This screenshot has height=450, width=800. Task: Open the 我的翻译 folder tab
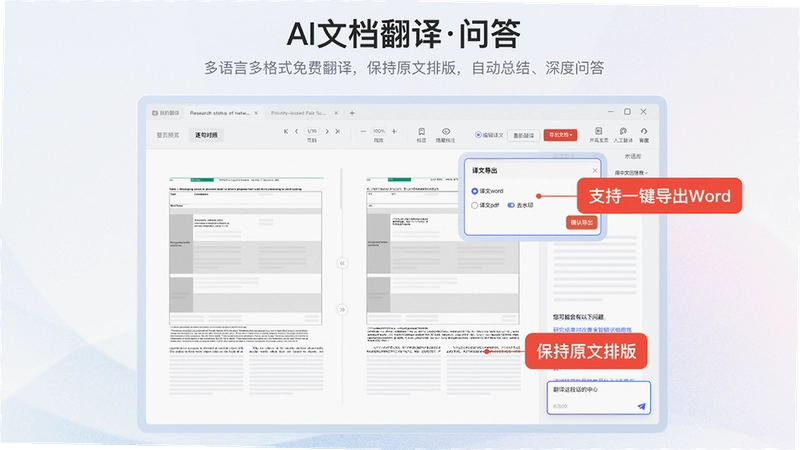pos(166,113)
